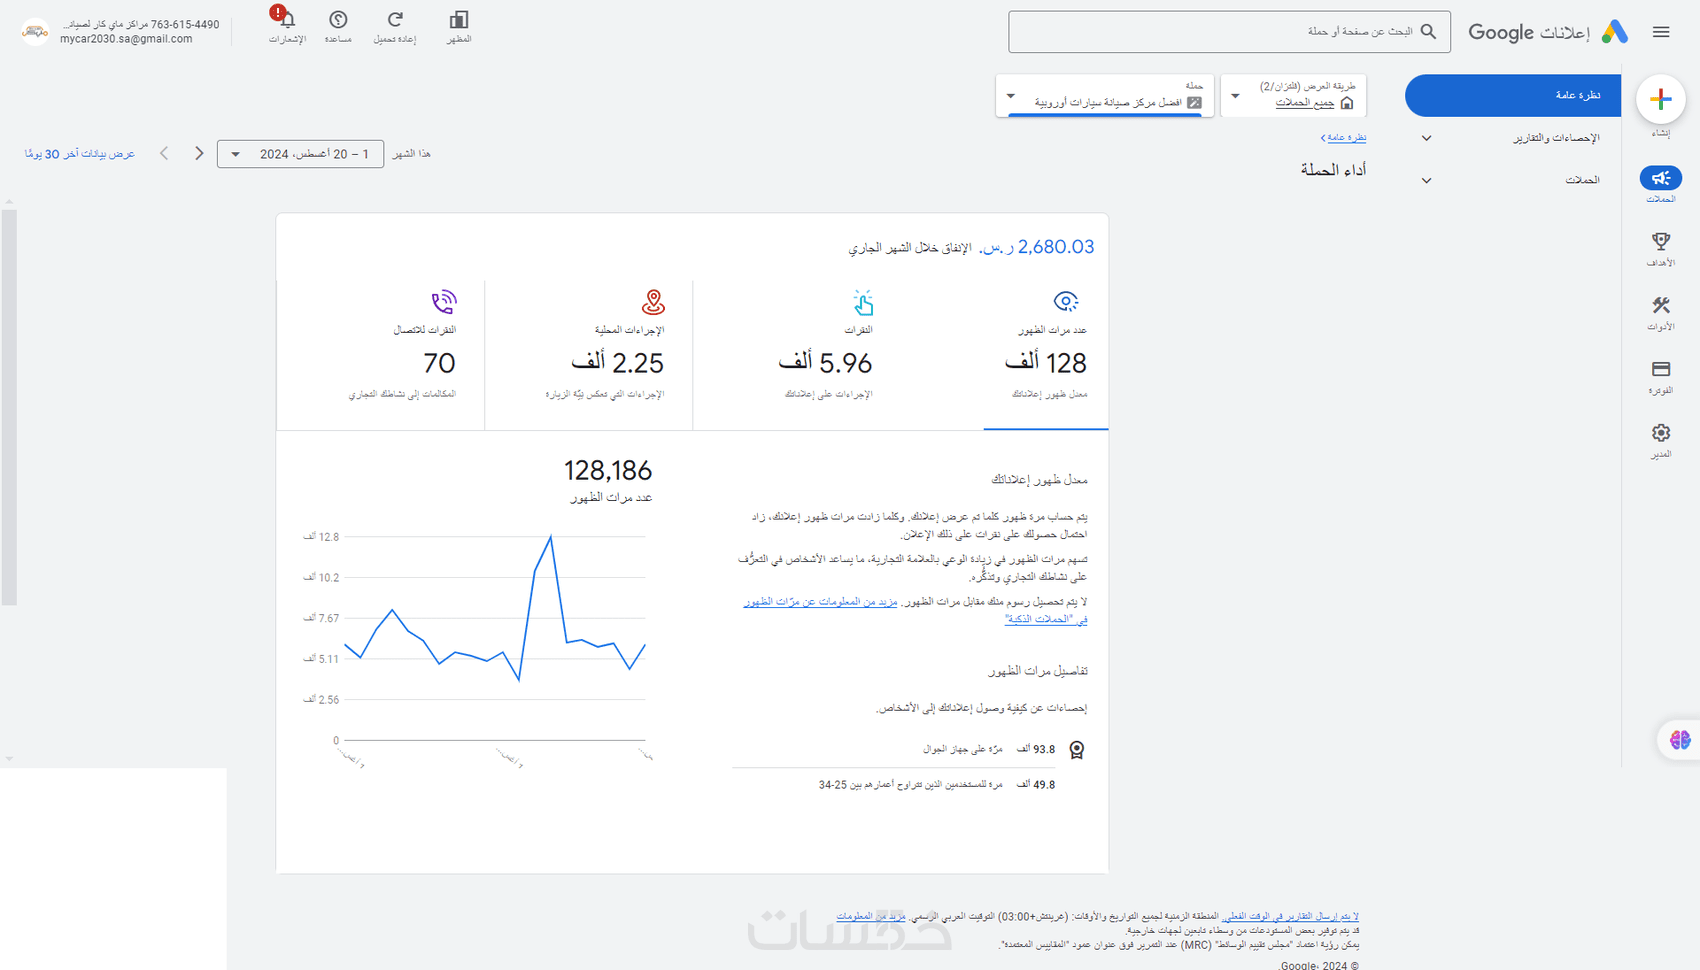
Task: Click the account avatar image
Action: pyautogui.click(x=35, y=32)
